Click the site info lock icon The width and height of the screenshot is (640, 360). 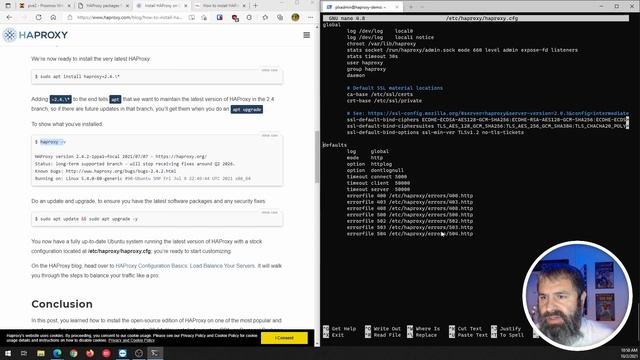tap(70, 18)
